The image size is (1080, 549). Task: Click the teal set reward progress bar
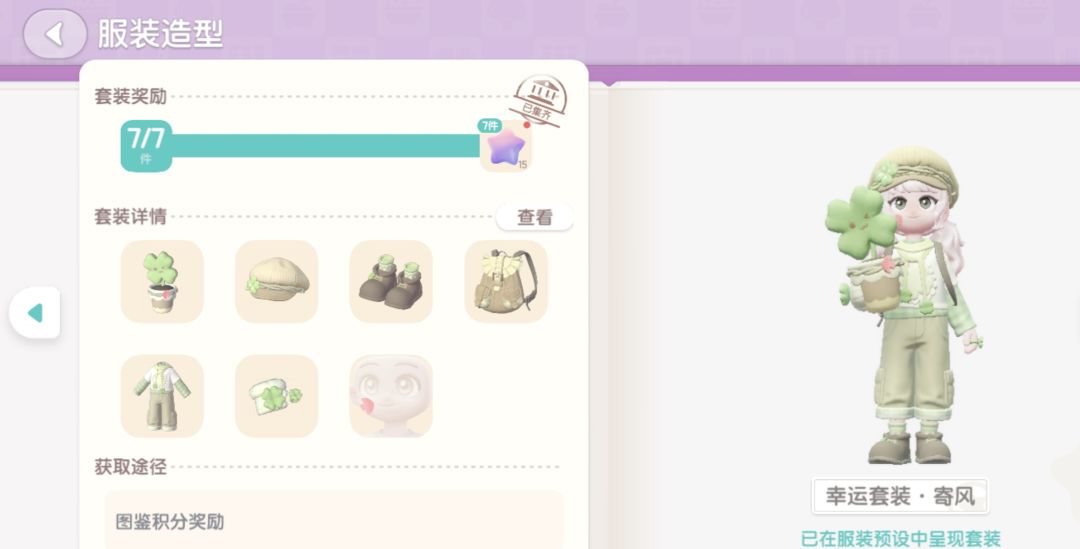coord(326,146)
